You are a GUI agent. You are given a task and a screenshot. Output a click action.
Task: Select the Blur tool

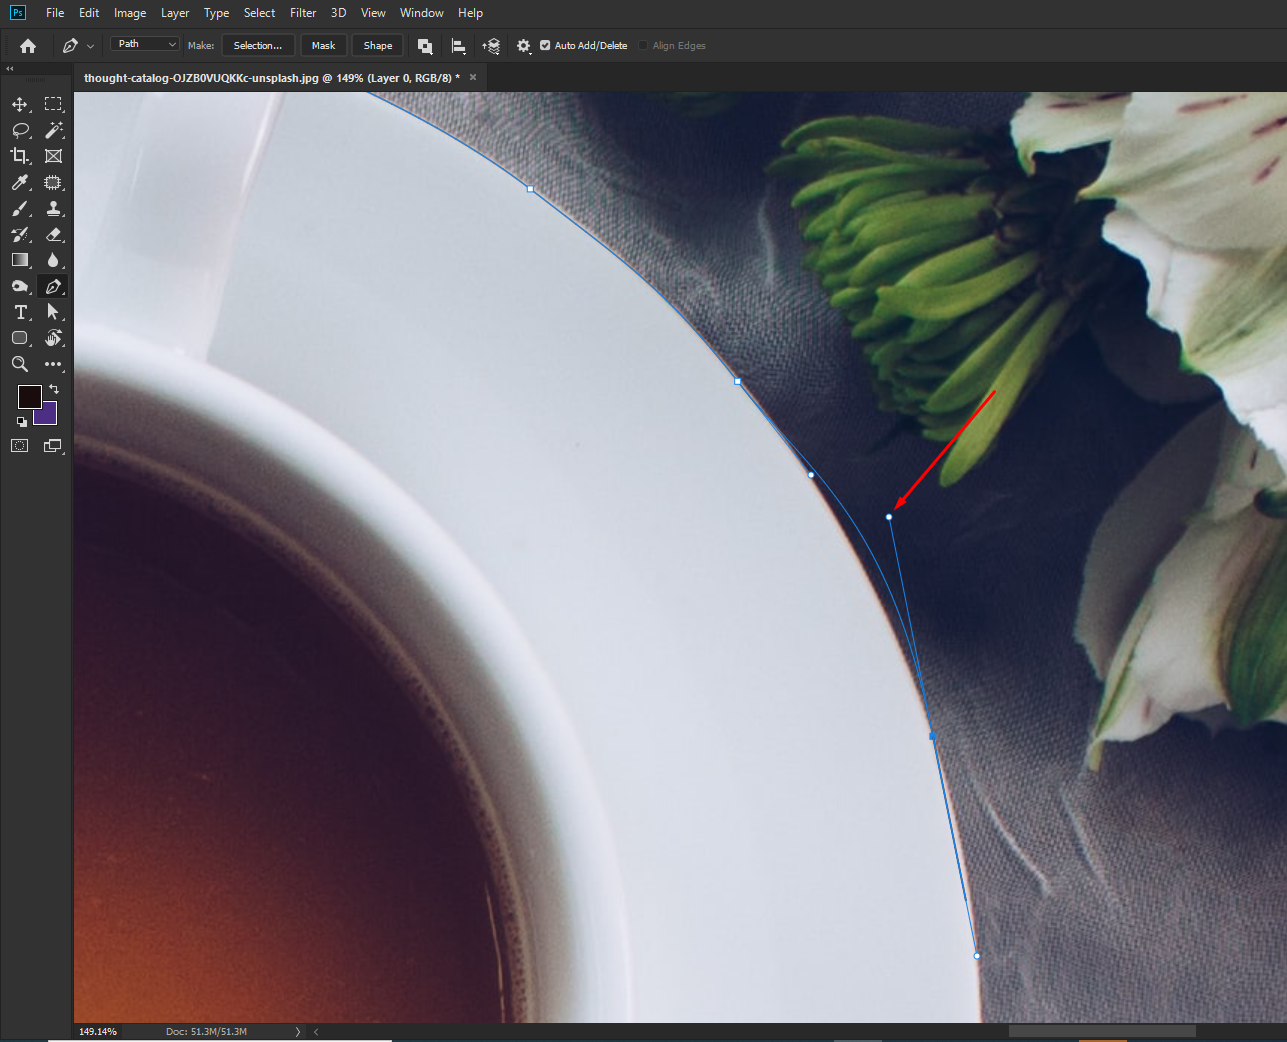(x=53, y=260)
